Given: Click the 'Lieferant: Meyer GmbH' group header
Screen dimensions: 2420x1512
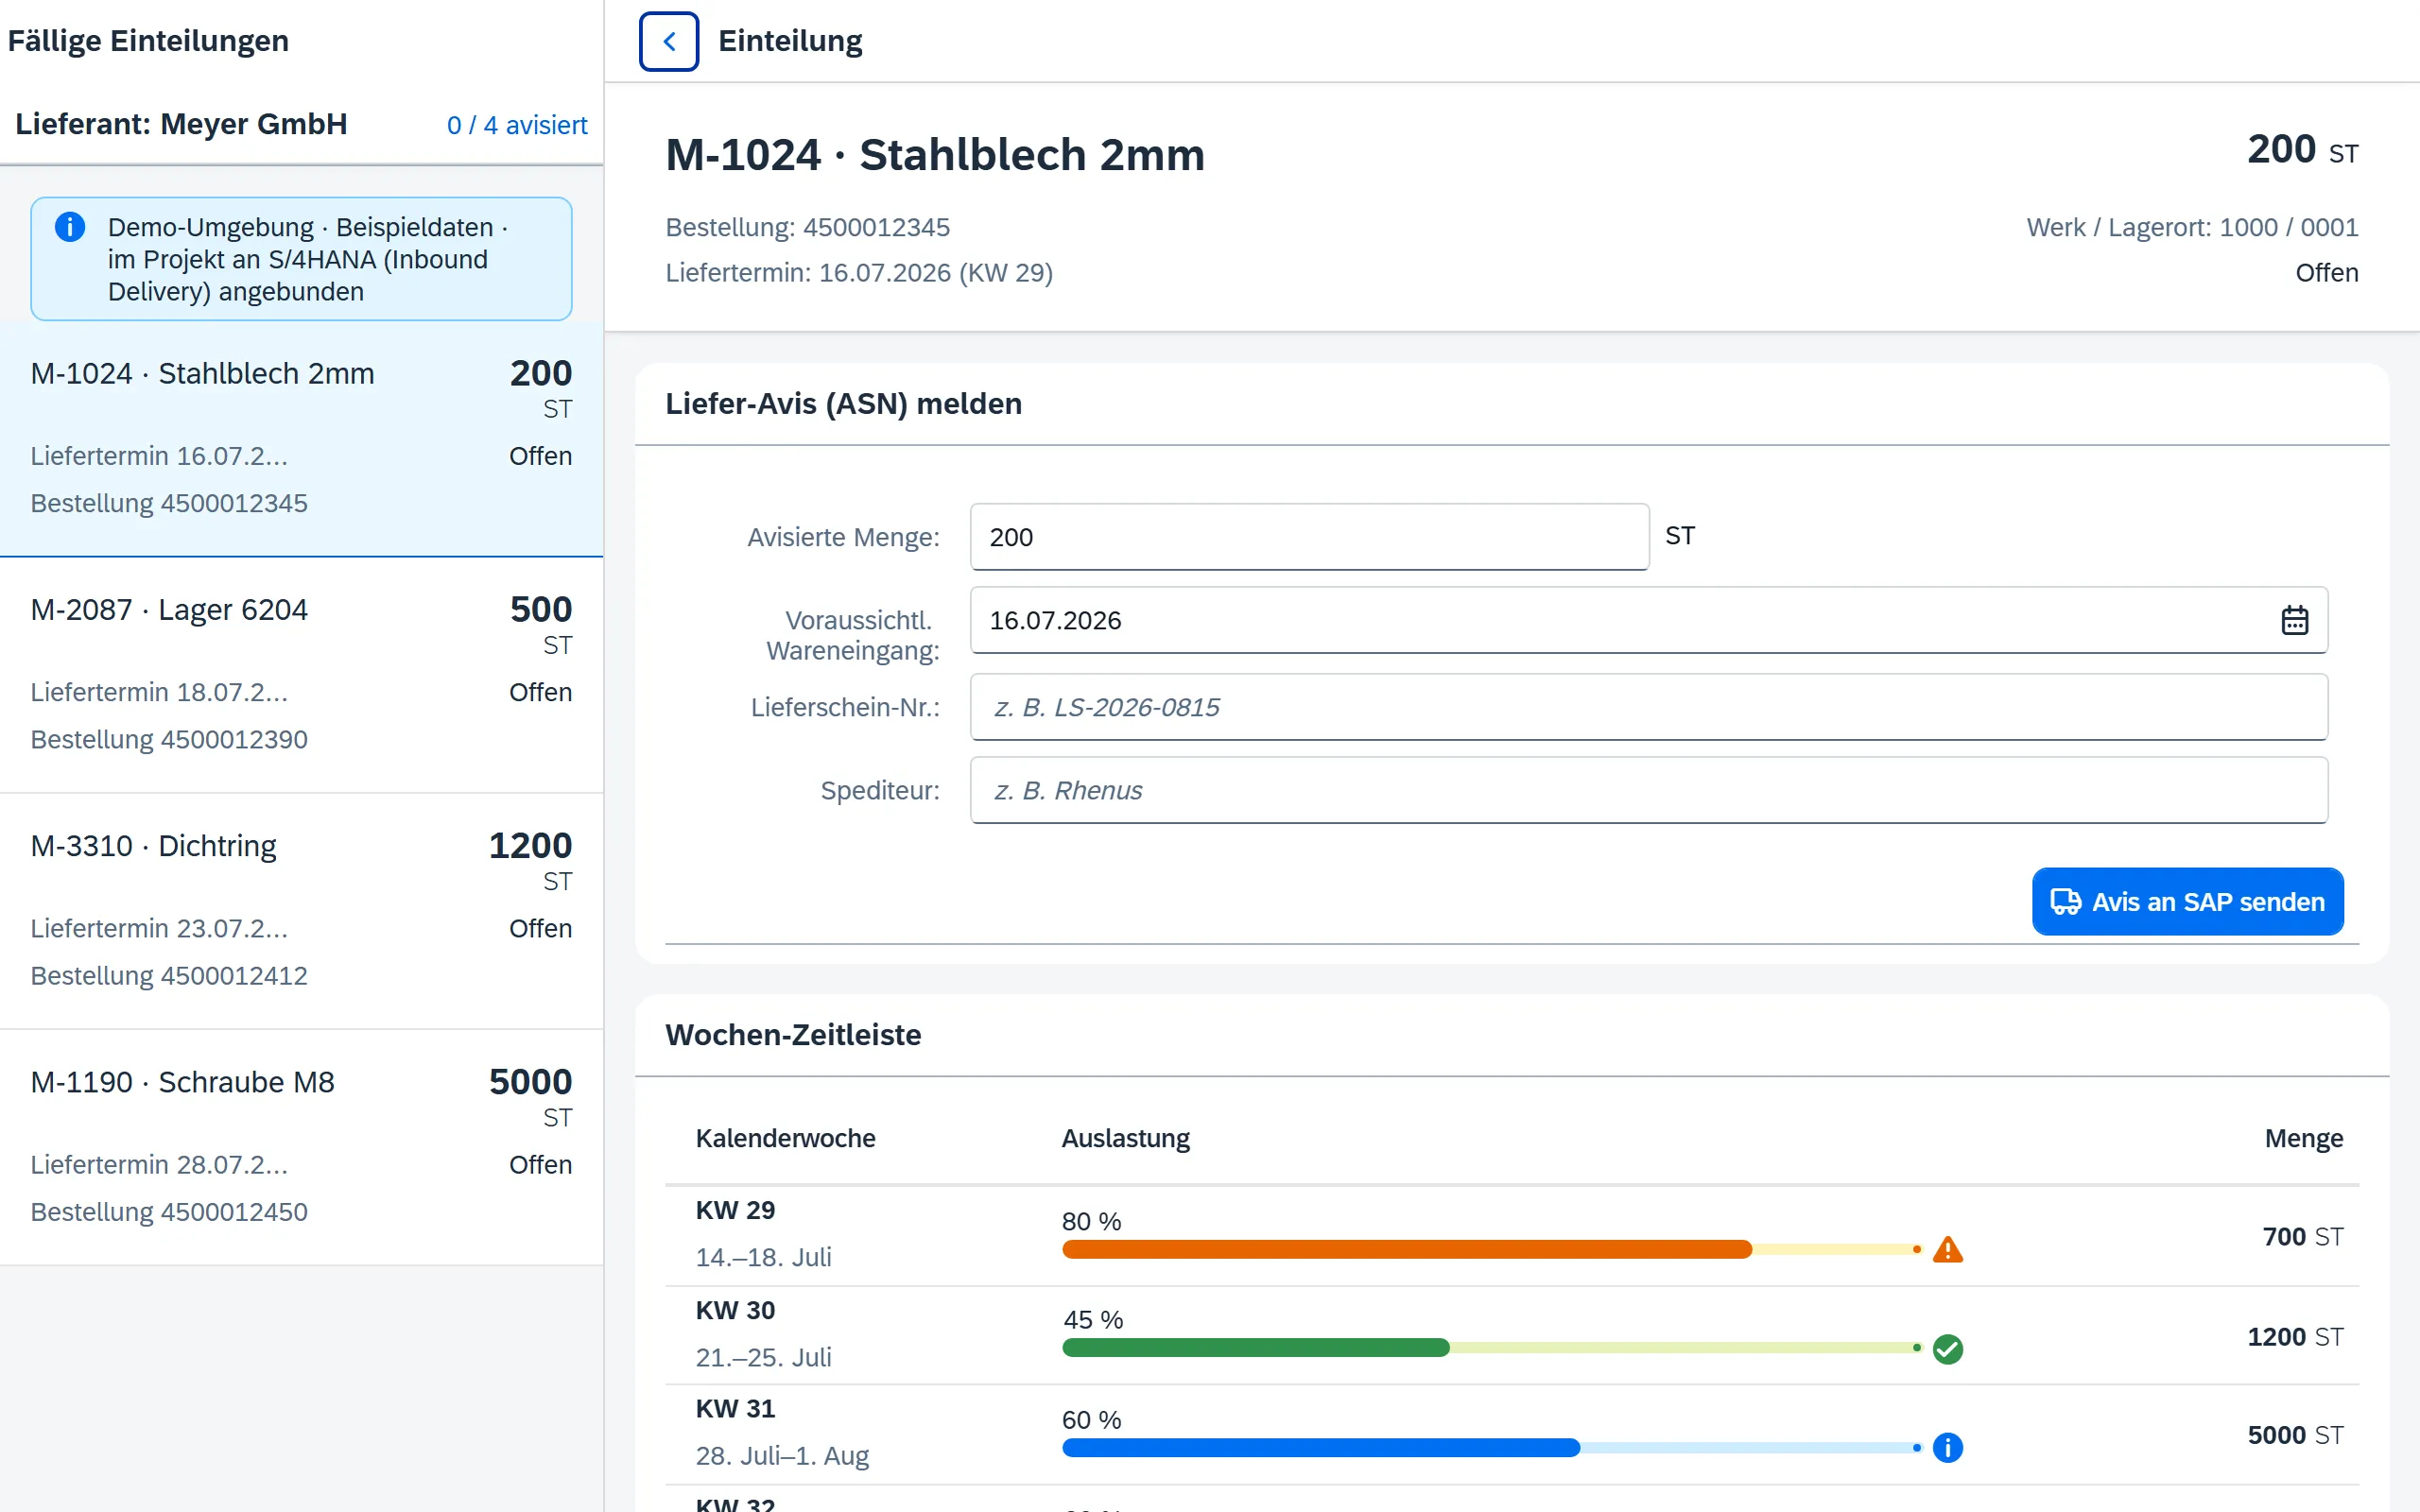Looking at the screenshot, I should [x=181, y=124].
